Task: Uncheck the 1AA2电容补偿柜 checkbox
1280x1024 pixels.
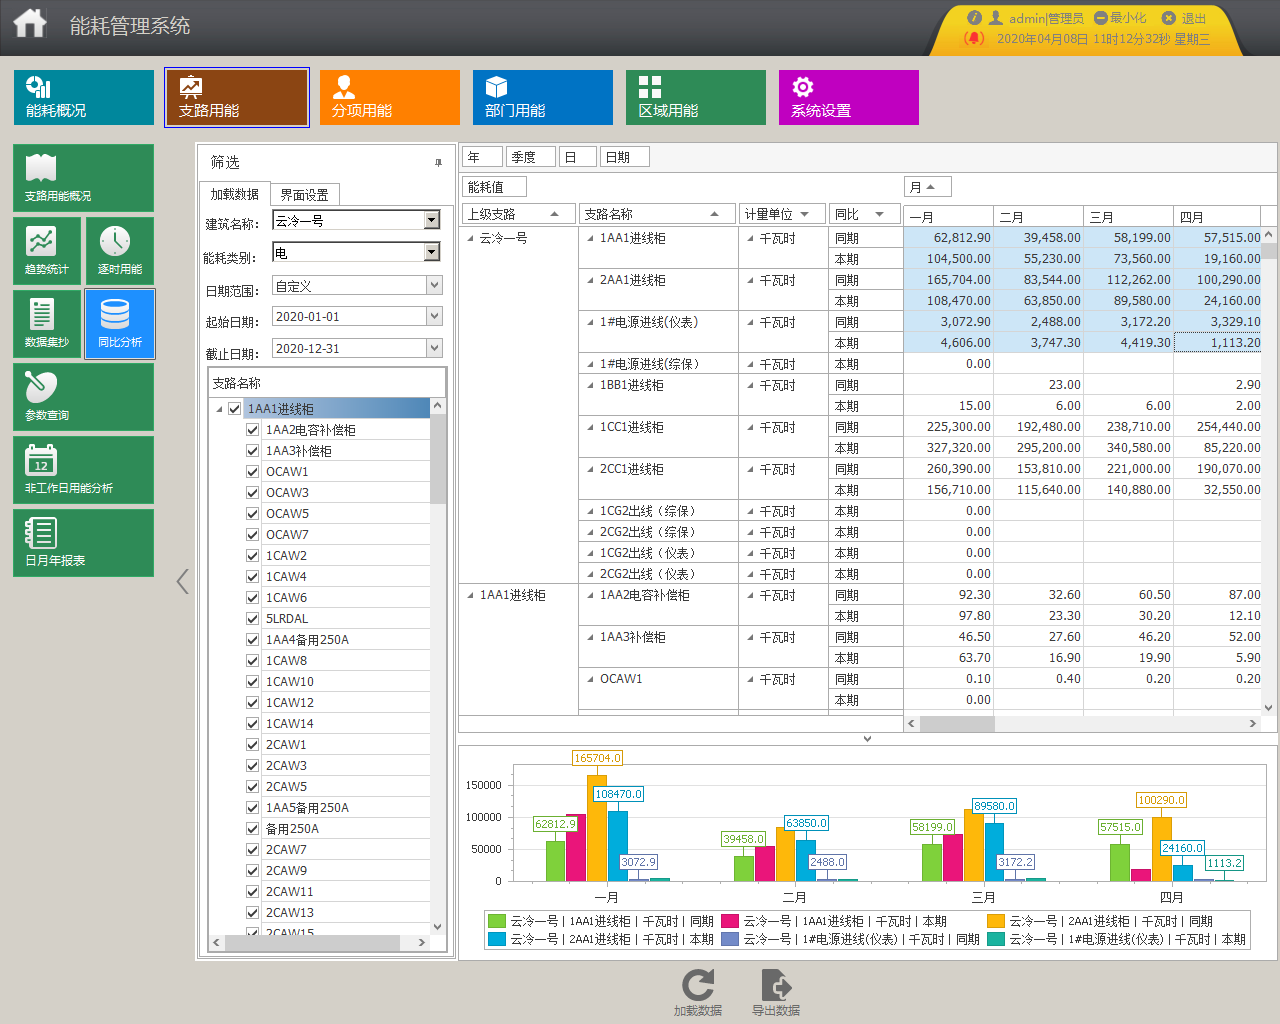Action: tap(252, 430)
